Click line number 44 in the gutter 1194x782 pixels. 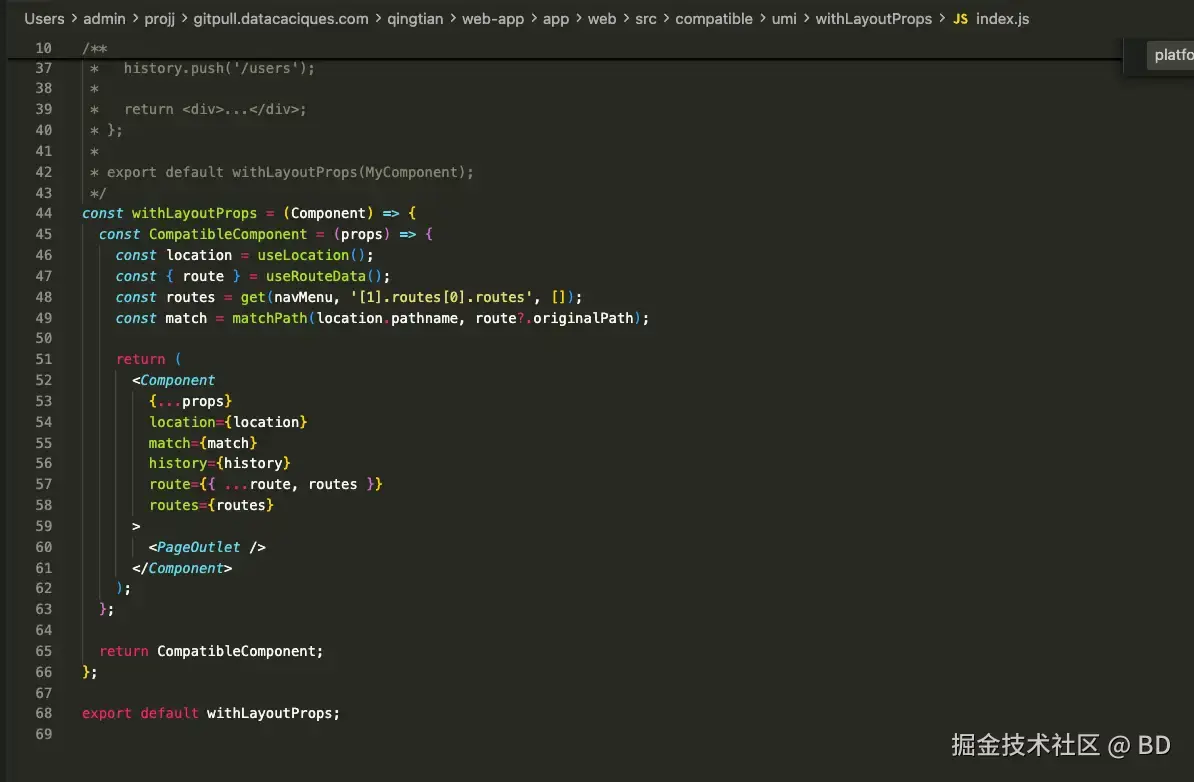pyautogui.click(x=43, y=213)
